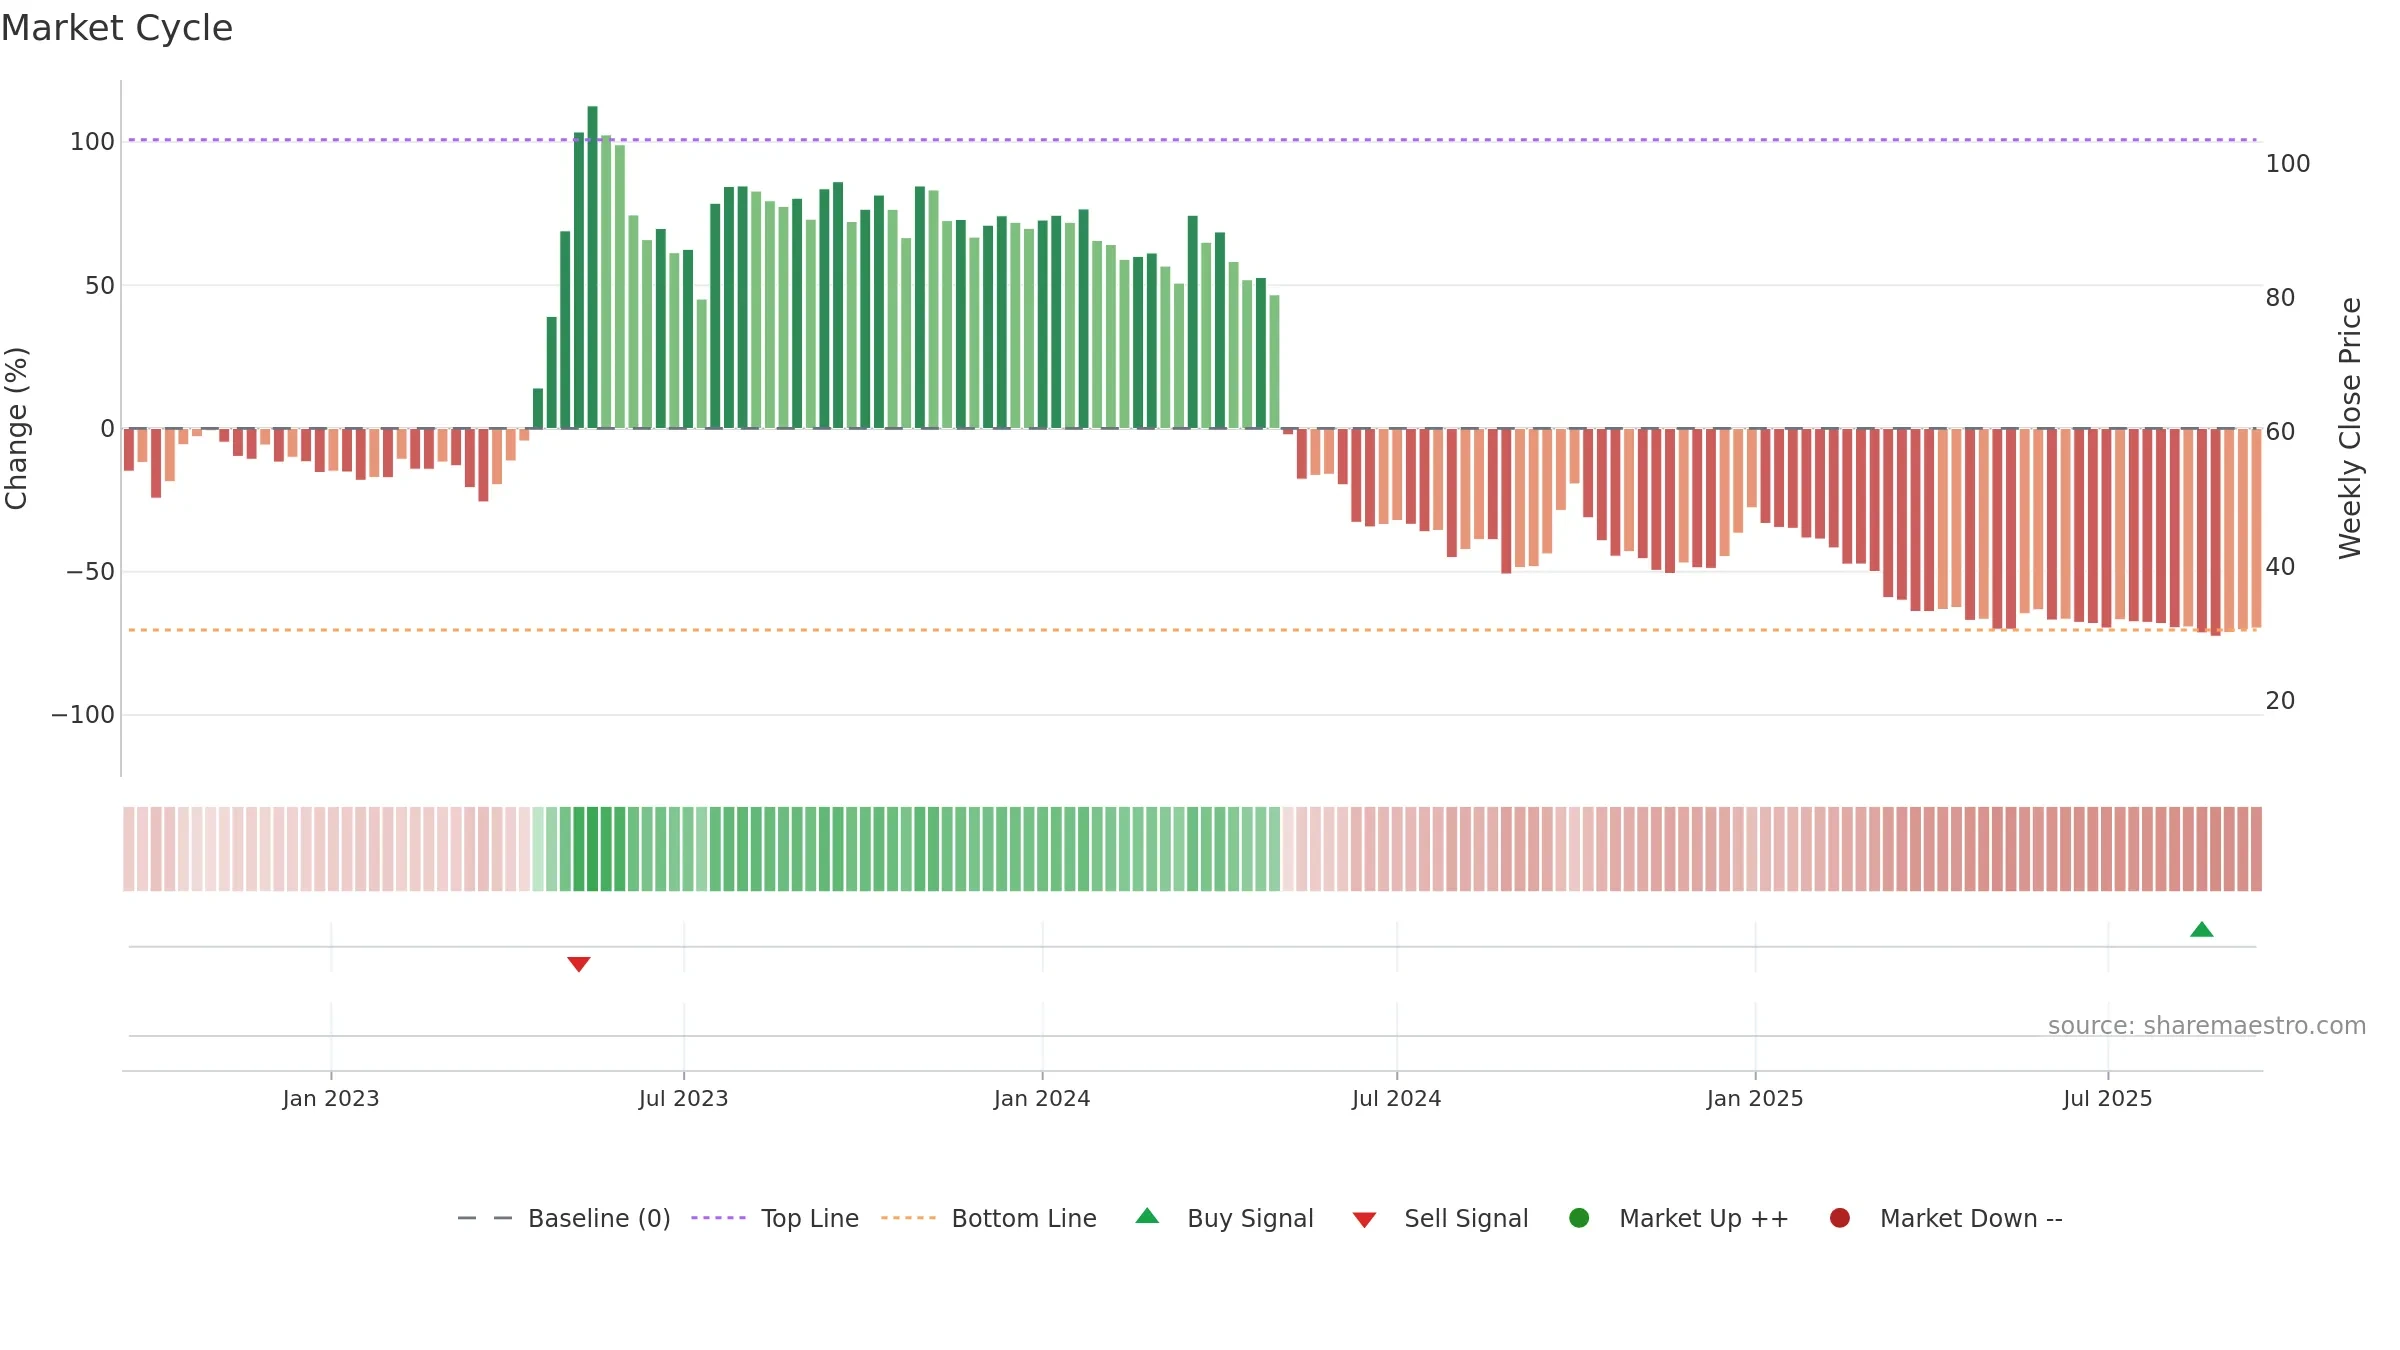Click the tallest green bar above 100
This screenshot has width=2400, height=1350.
593,267
